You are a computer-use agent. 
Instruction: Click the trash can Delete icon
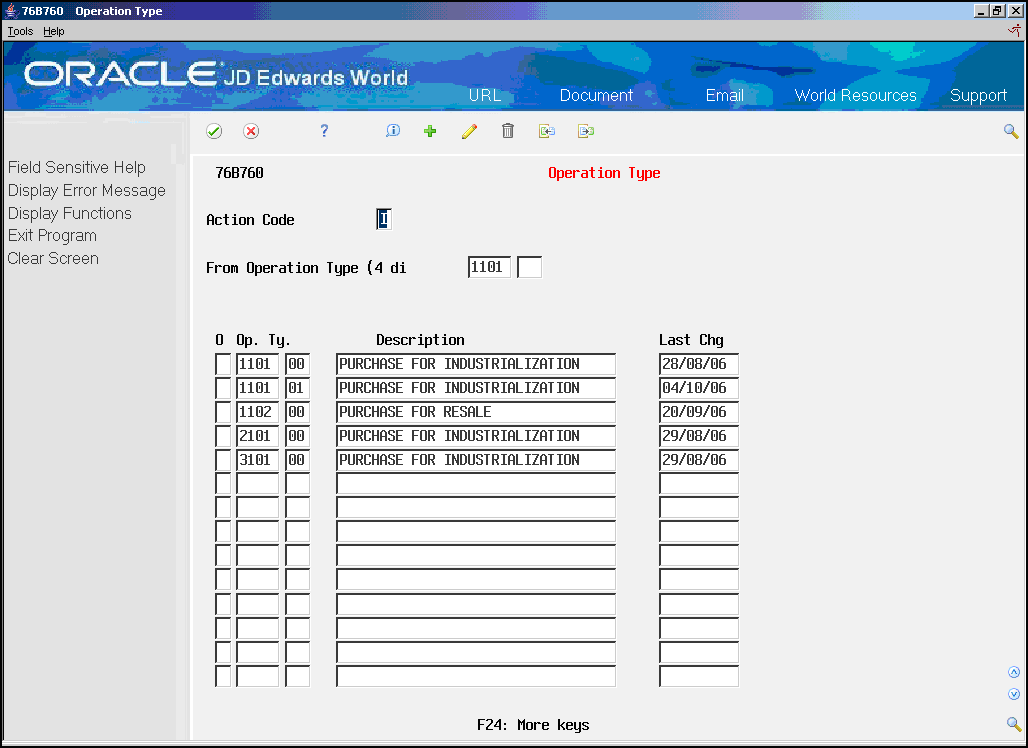tap(507, 131)
